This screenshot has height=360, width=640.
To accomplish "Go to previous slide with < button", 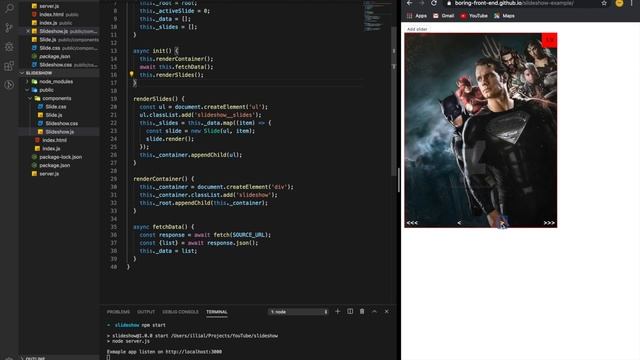I will [x=459, y=223].
